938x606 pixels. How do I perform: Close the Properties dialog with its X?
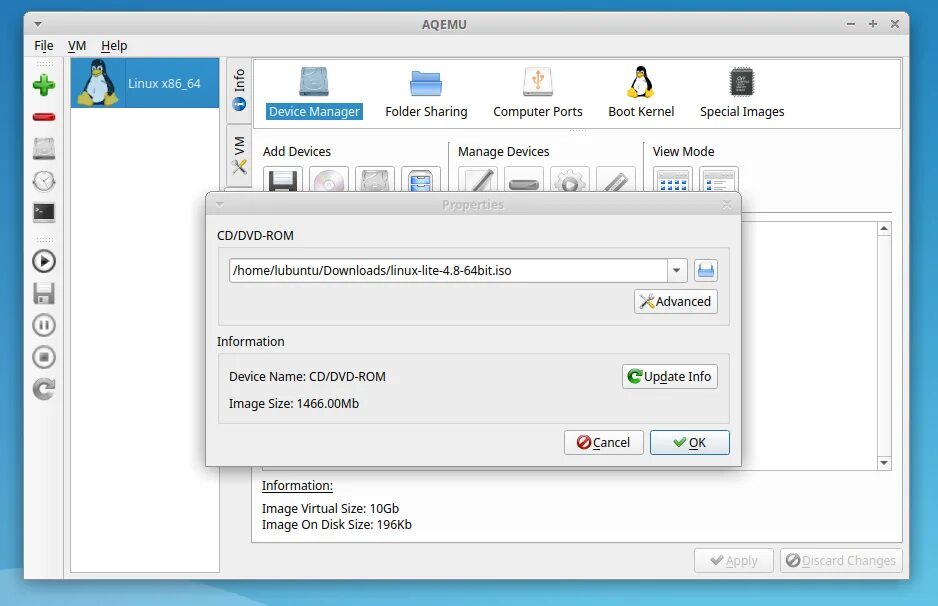[727, 205]
